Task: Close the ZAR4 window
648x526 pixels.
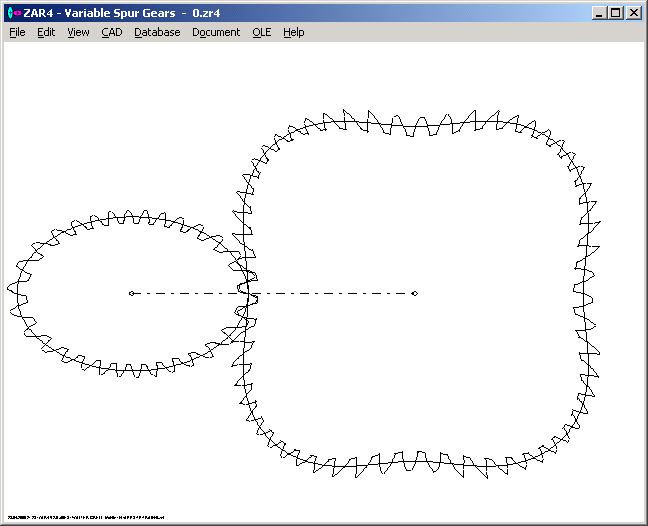Action: pos(633,12)
